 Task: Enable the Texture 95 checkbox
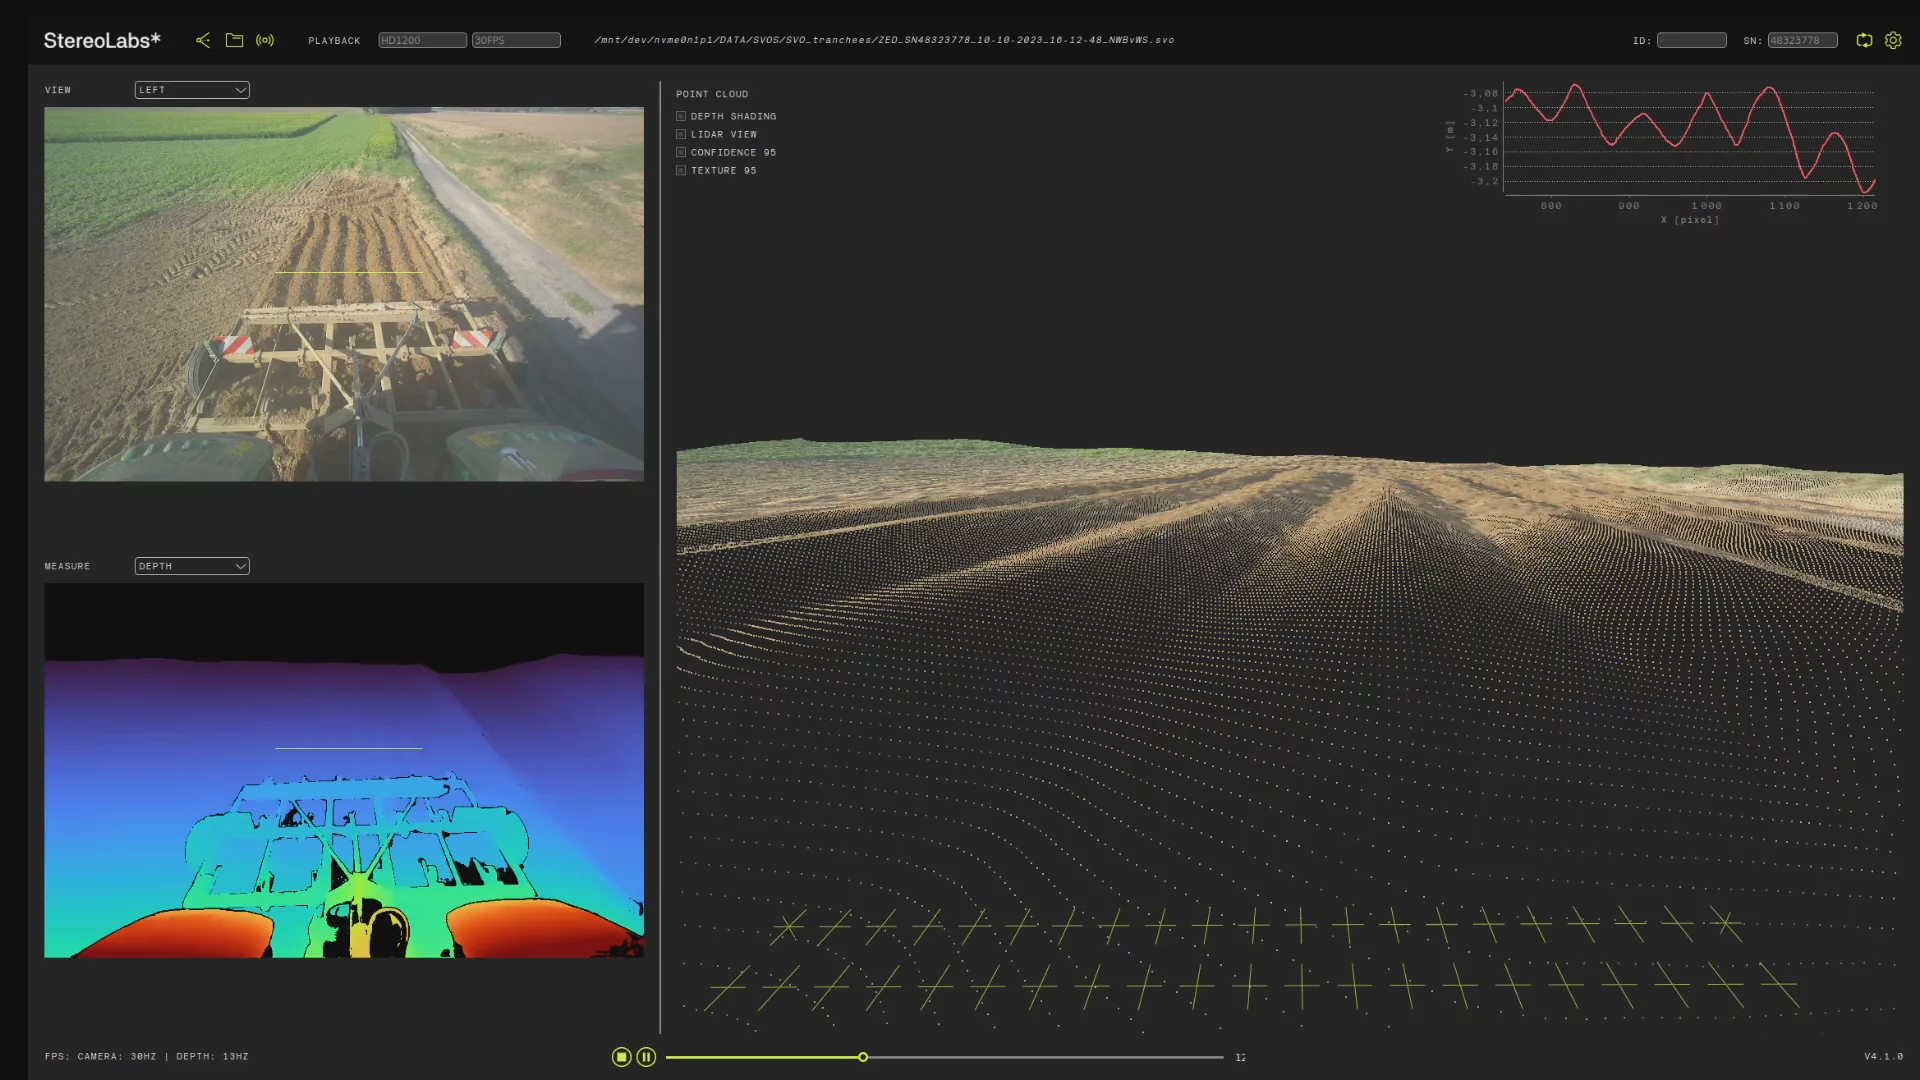(681, 170)
